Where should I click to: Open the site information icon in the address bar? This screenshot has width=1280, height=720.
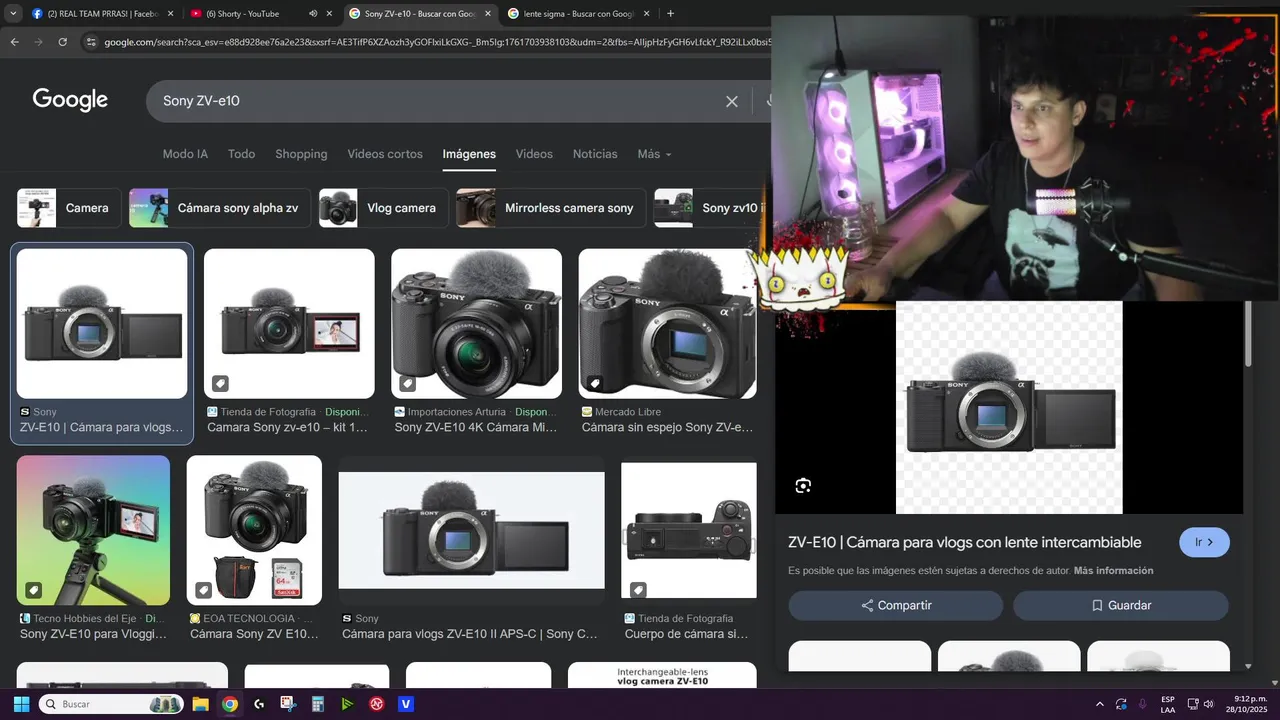[x=90, y=42]
